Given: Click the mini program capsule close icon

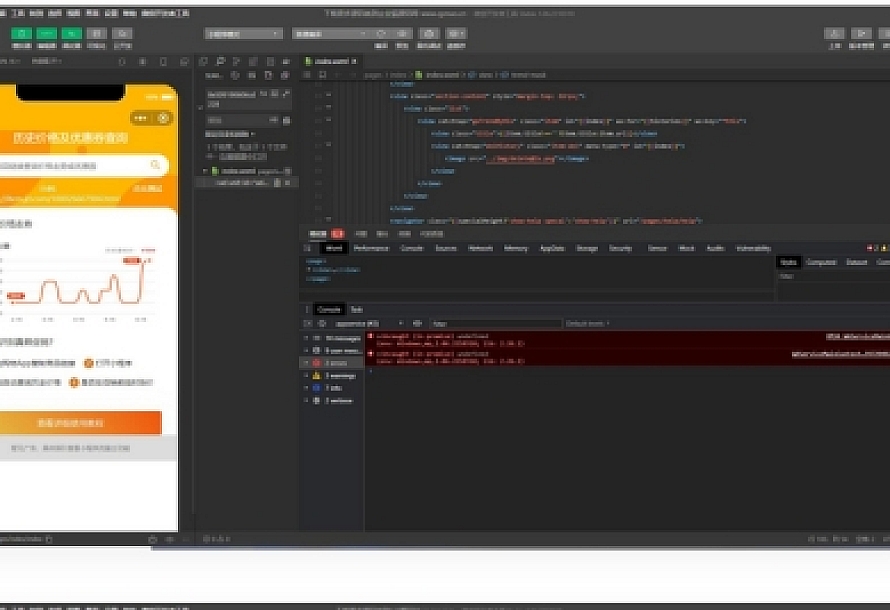Looking at the screenshot, I should [164, 118].
